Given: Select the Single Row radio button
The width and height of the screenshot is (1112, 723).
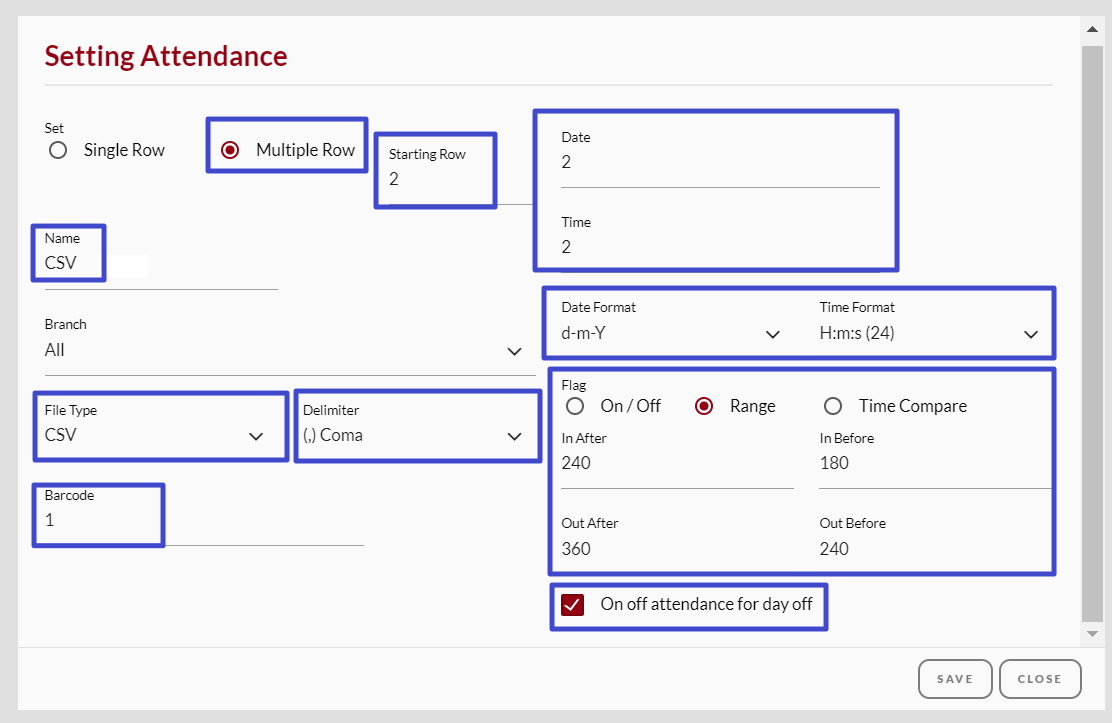Looking at the screenshot, I should pos(57,150).
